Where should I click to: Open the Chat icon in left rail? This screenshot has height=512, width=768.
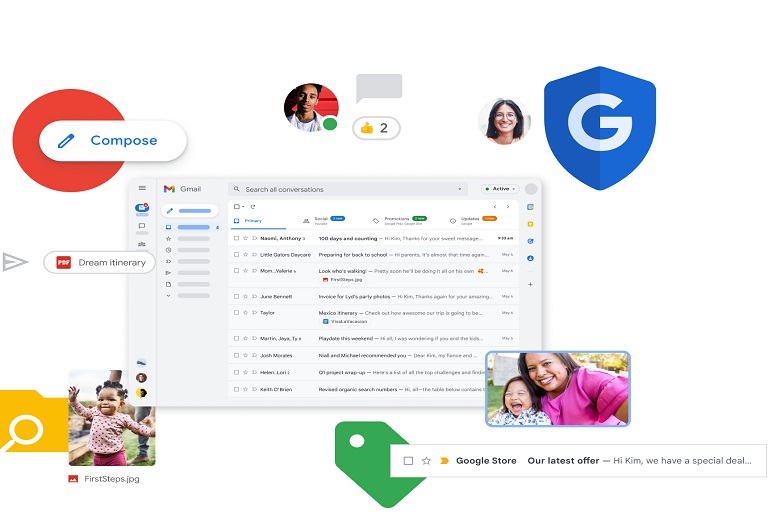click(x=141, y=226)
